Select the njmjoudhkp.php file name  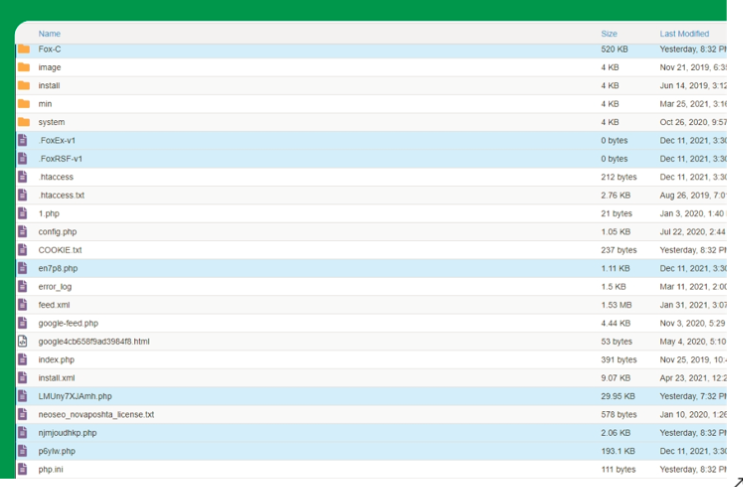pos(67,433)
